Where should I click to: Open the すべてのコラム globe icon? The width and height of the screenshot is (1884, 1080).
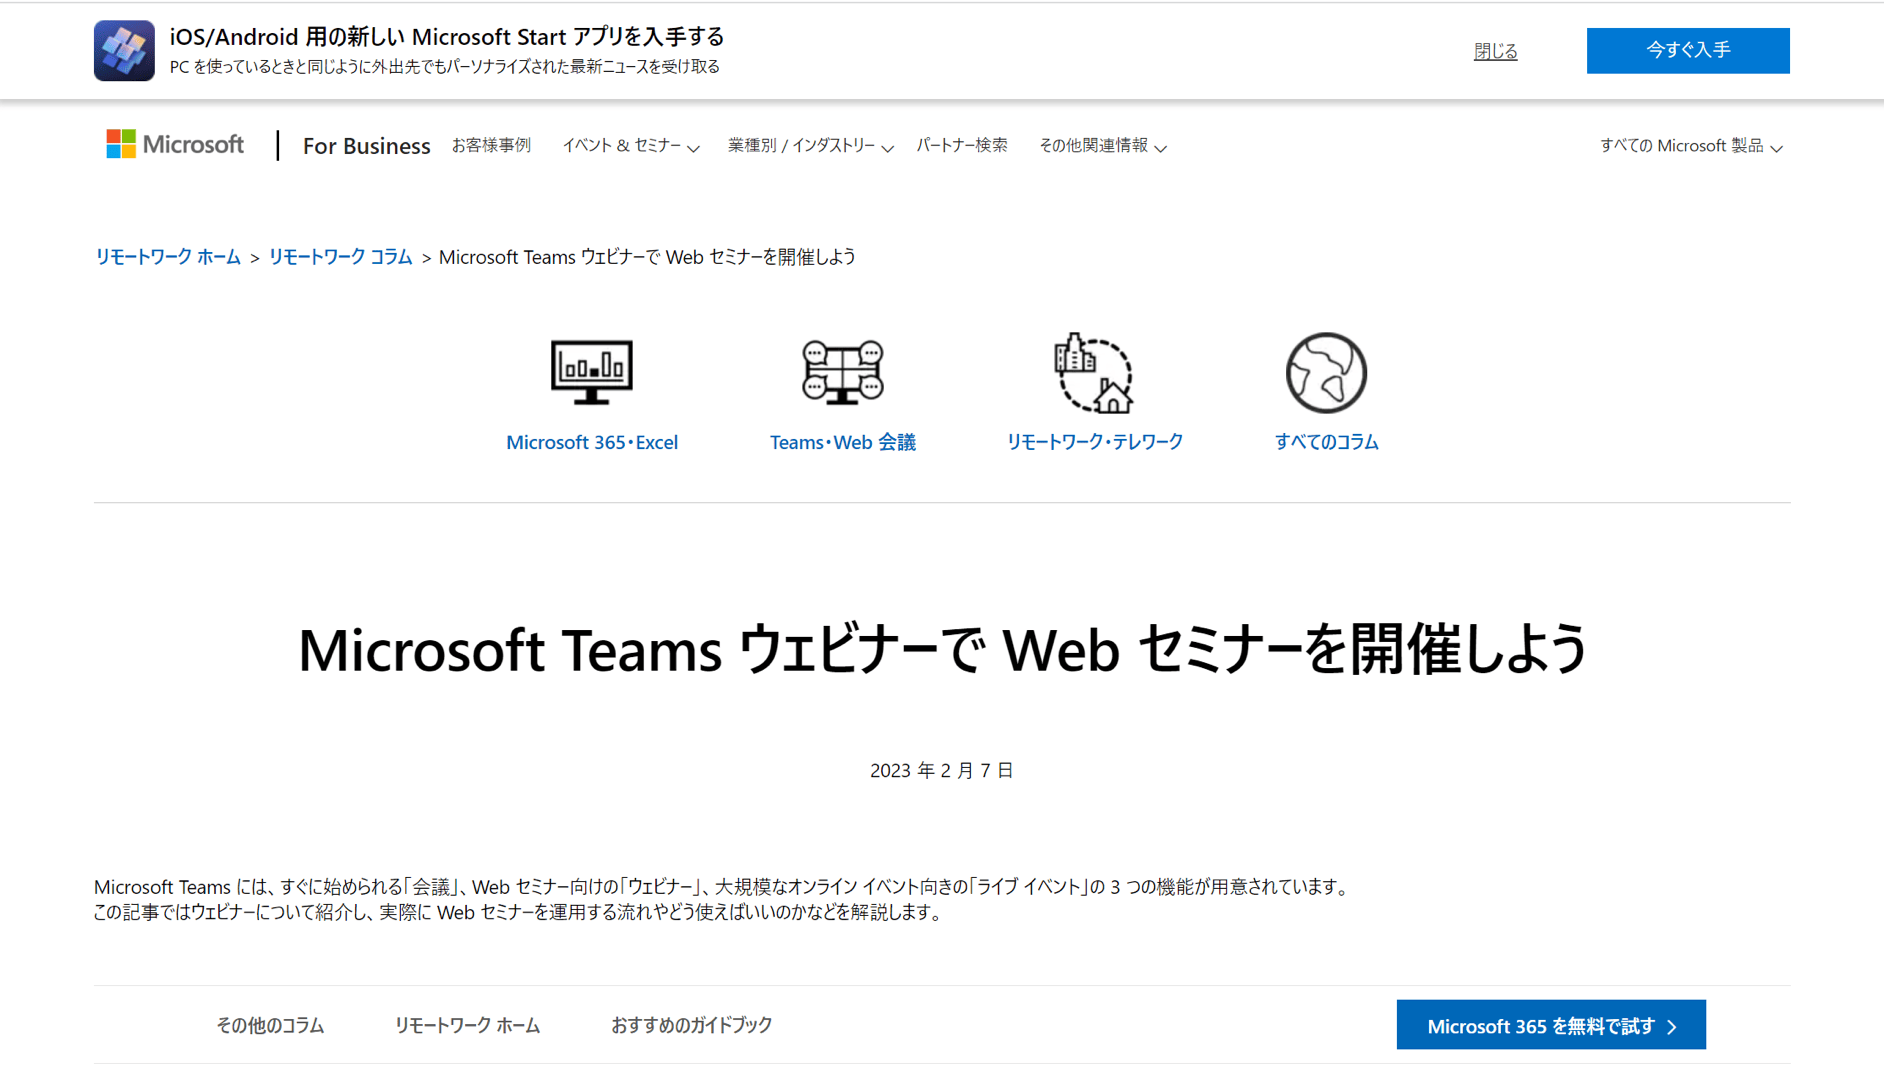(x=1326, y=372)
